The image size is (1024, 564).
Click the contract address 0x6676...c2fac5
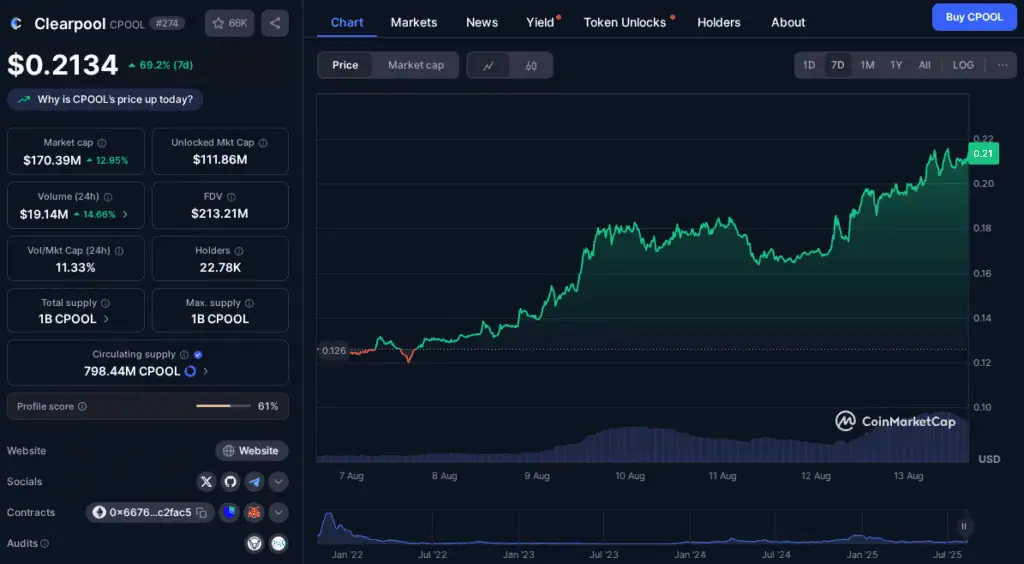150,512
